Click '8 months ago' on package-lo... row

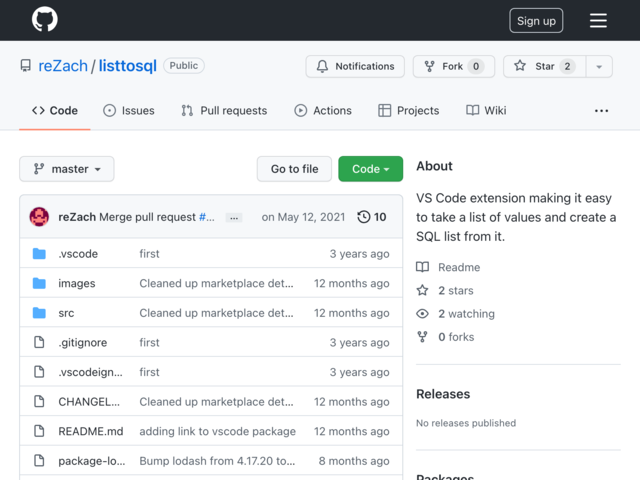click(354, 461)
